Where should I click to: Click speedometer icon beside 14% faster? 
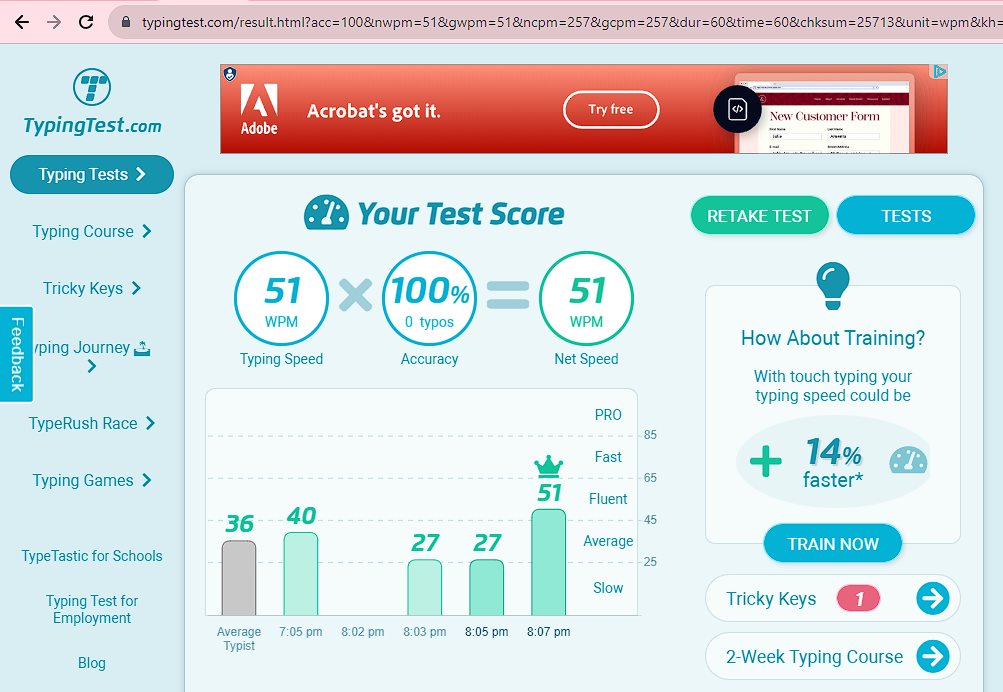point(908,460)
